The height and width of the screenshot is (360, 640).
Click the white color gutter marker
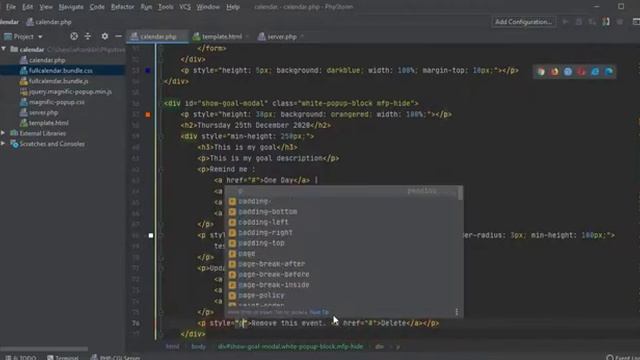click(151, 236)
